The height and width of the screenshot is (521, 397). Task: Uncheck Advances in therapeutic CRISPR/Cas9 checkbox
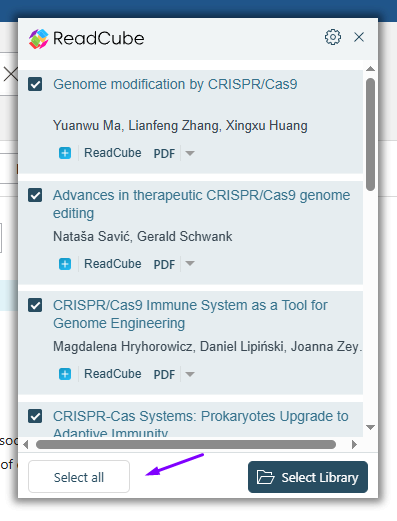pos(35,195)
